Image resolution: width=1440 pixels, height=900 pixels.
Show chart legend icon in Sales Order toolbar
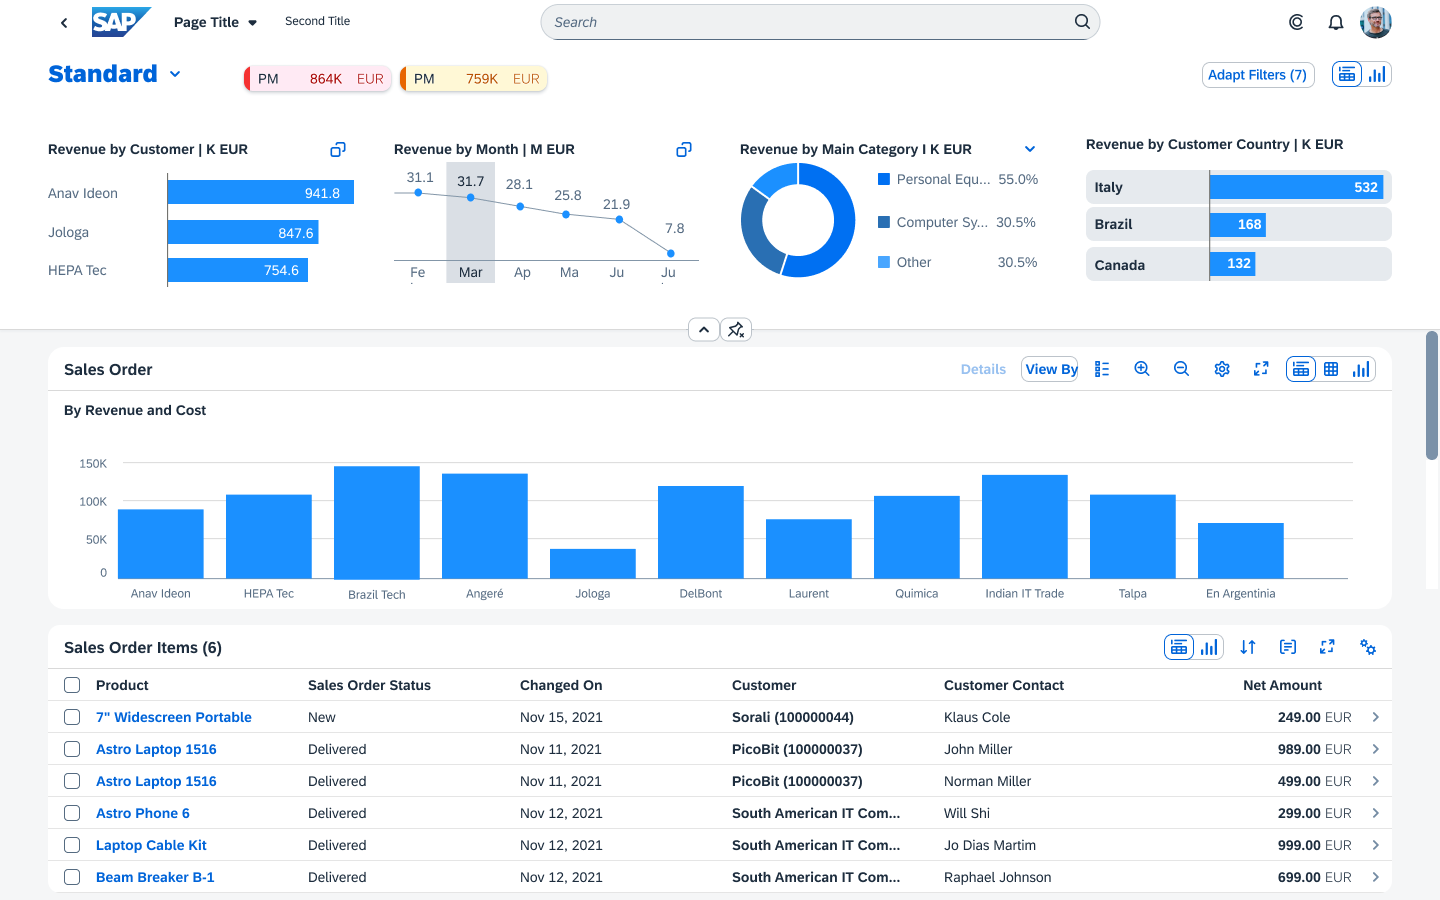coord(1102,369)
